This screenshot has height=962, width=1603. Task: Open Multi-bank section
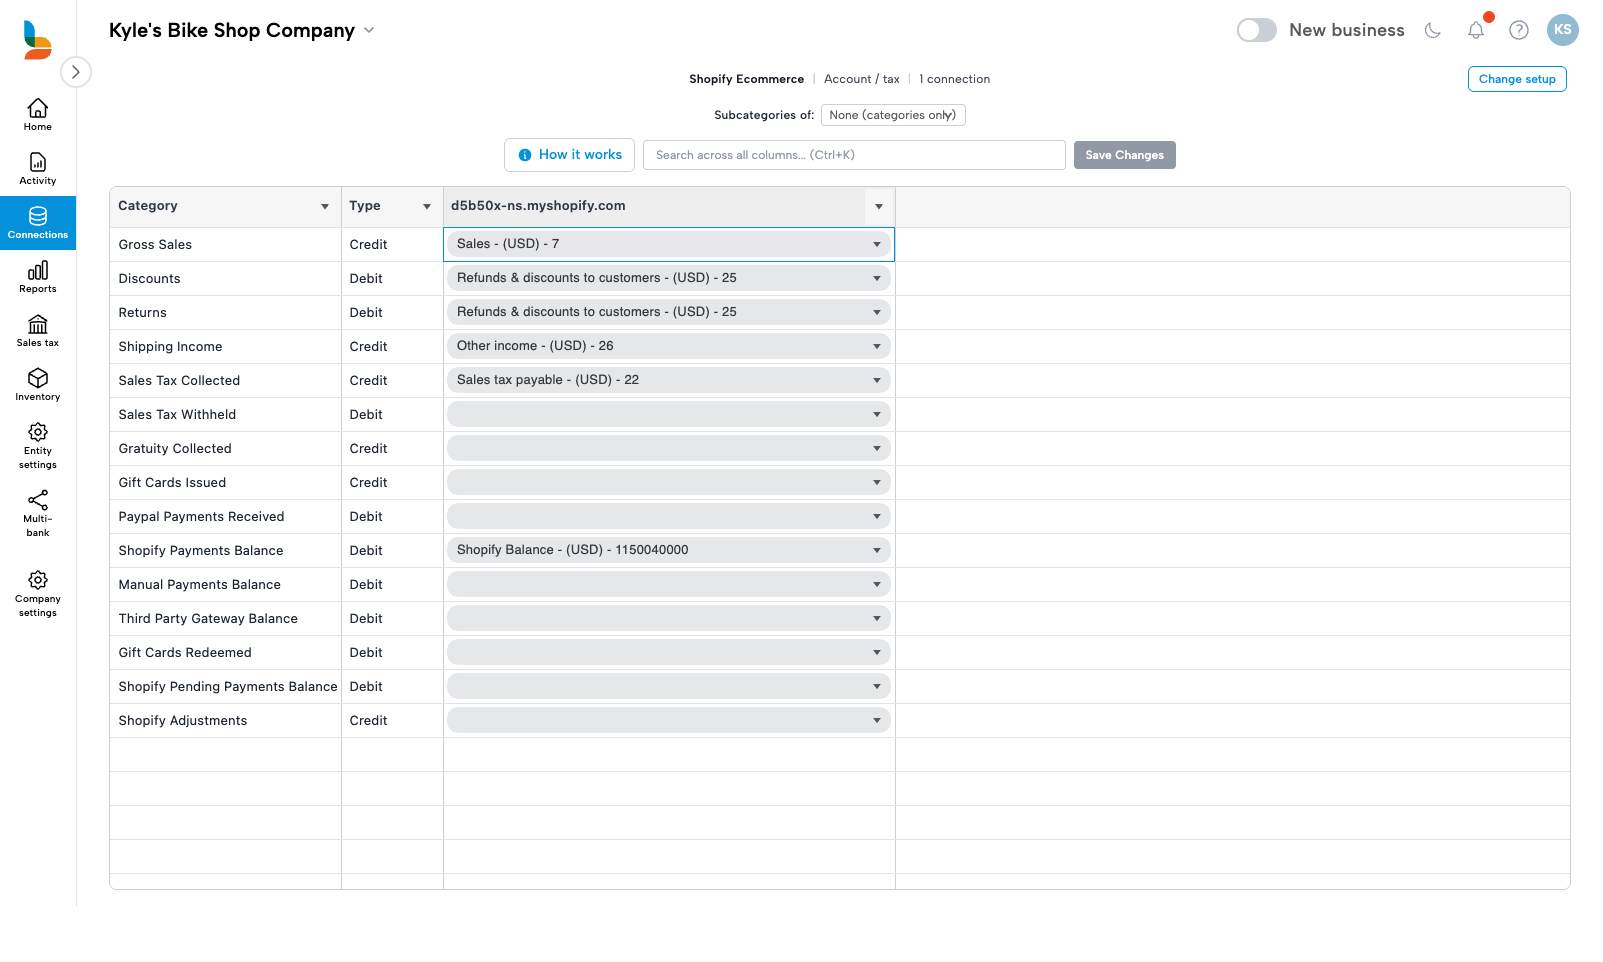pyautogui.click(x=38, y=514)
